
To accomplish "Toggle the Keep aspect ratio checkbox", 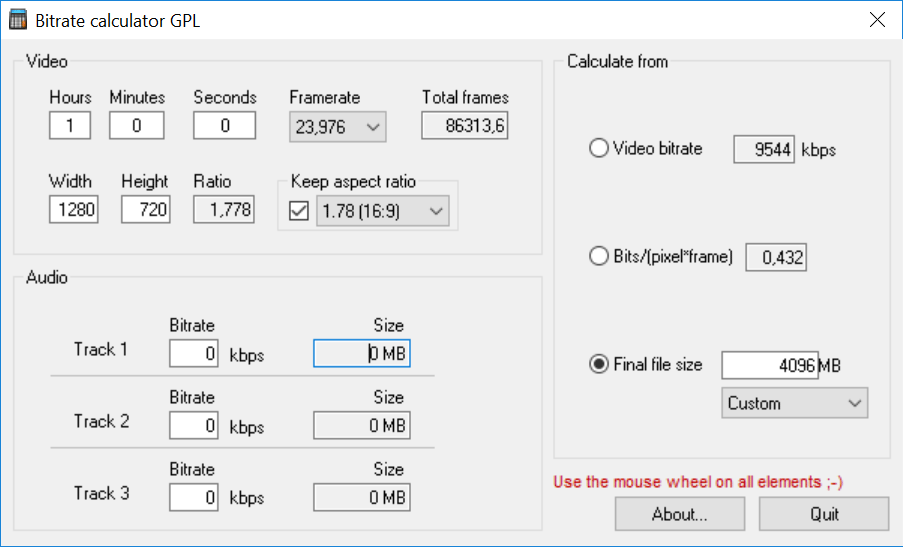I will (x=298, y=211).
